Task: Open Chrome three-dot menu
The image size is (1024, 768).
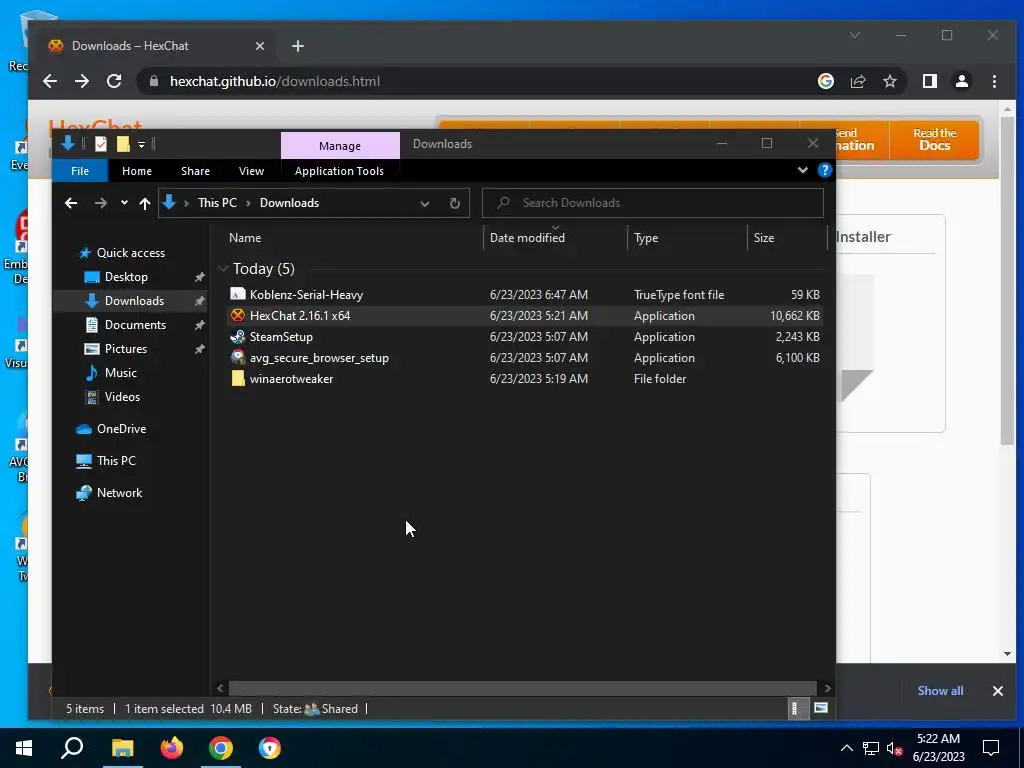Action: click(x=994, y=81)
